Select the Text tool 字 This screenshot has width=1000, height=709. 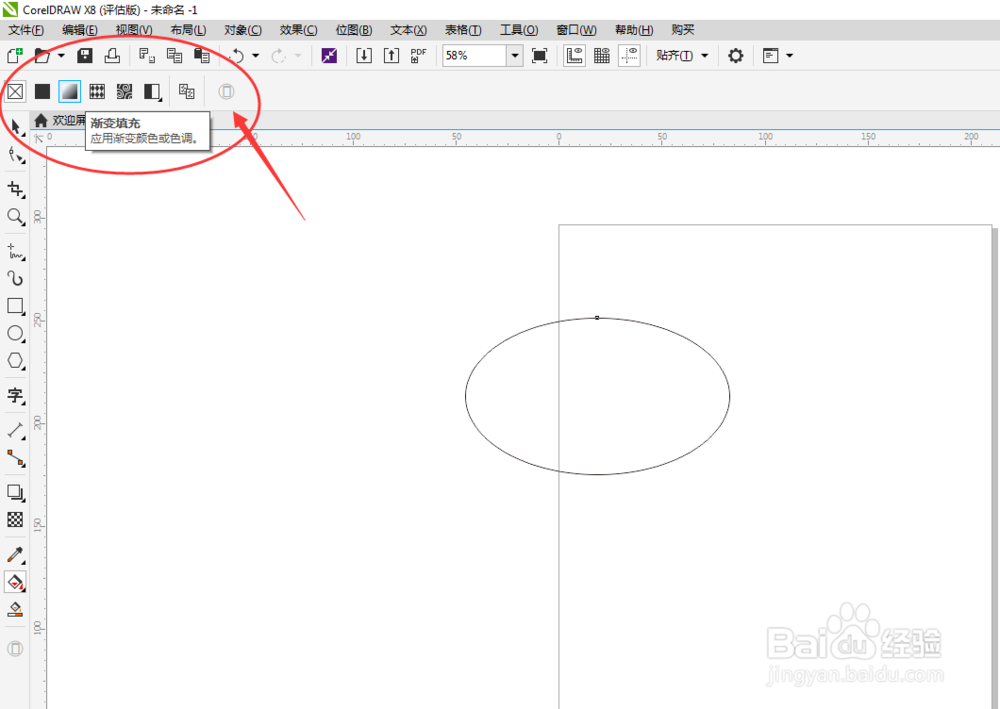(x=16, y=396)
